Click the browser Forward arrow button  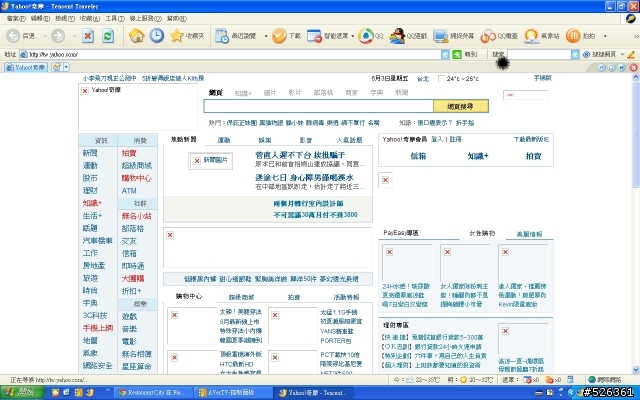click(58, 36)
